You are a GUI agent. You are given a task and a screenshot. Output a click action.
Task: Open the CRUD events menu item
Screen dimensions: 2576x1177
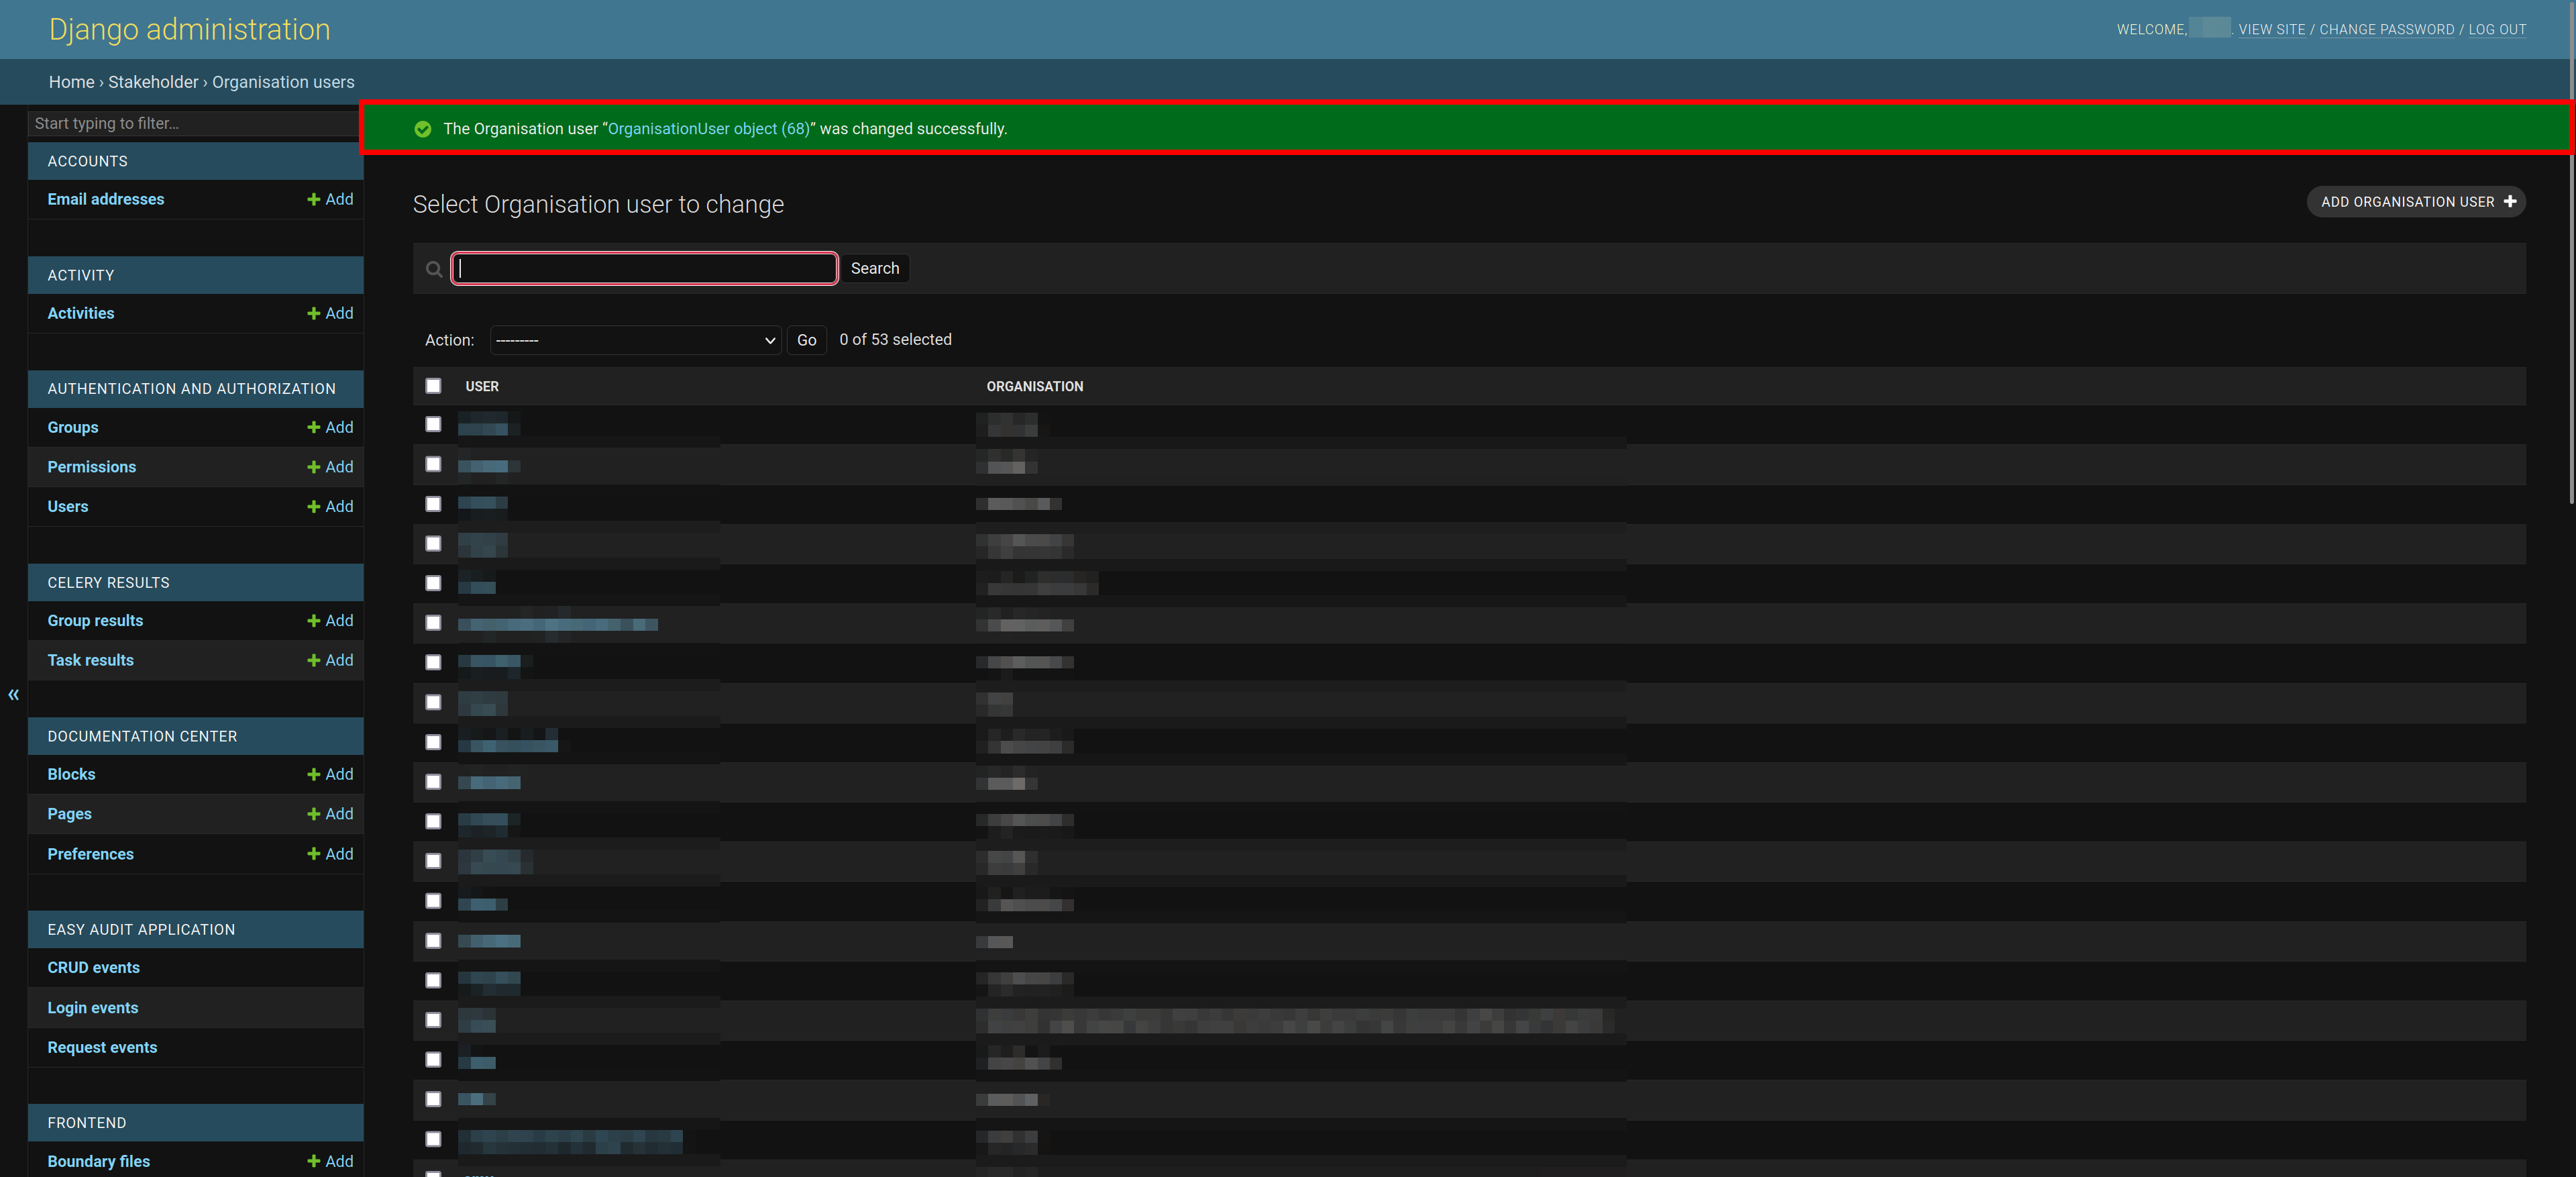click(94, 966)
